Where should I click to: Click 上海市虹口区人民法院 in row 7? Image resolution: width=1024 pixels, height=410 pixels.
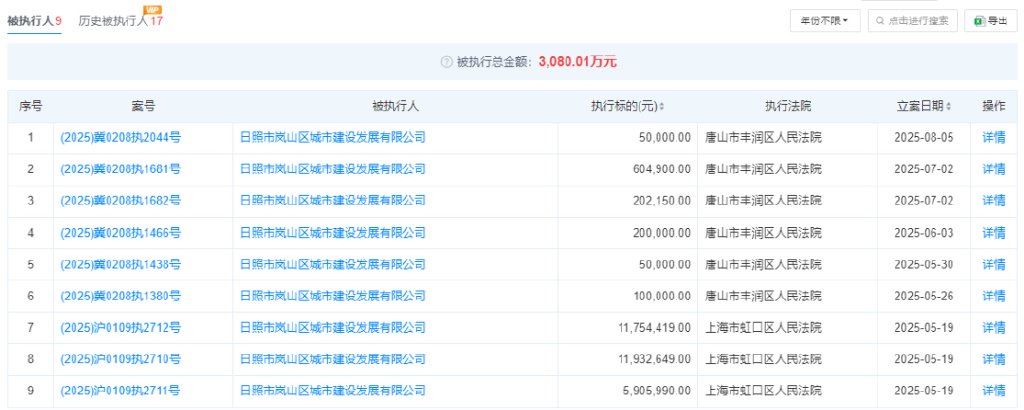click(x=763, y=327)
